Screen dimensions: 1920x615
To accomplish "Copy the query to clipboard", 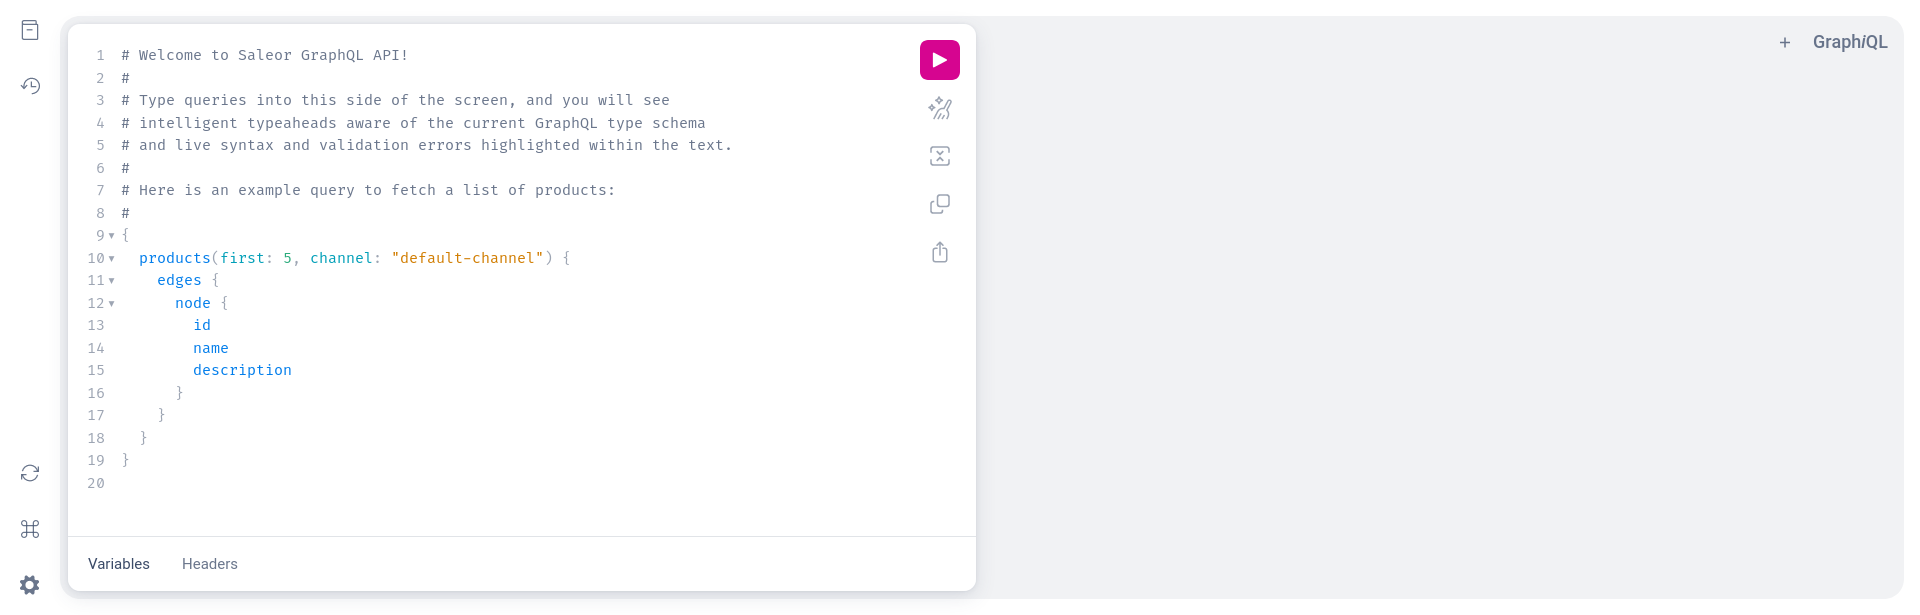I will (x=940, y=204).
